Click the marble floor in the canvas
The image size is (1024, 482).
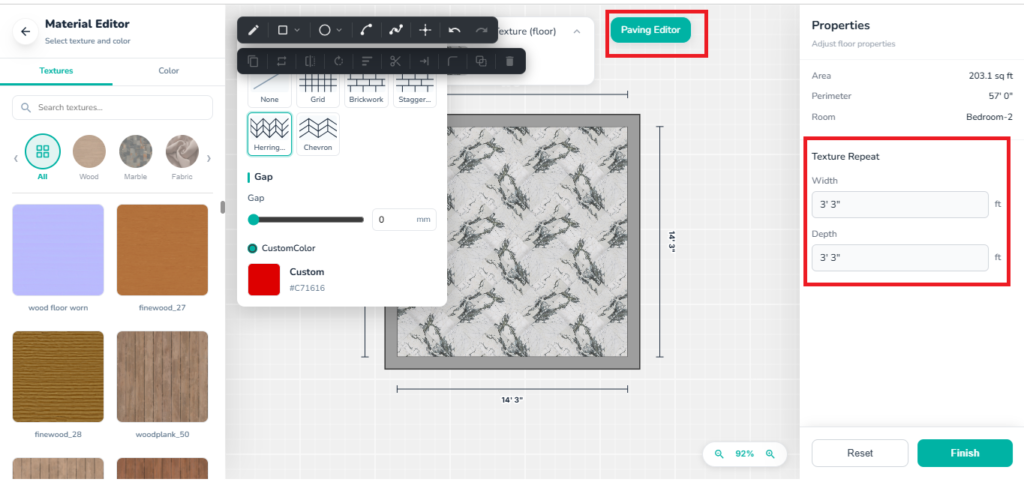click(x=512, y=242)
